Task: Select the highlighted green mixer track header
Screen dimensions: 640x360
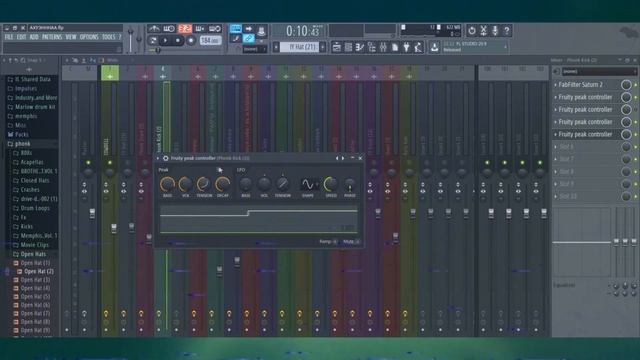Action: click(x=110, y=73)
